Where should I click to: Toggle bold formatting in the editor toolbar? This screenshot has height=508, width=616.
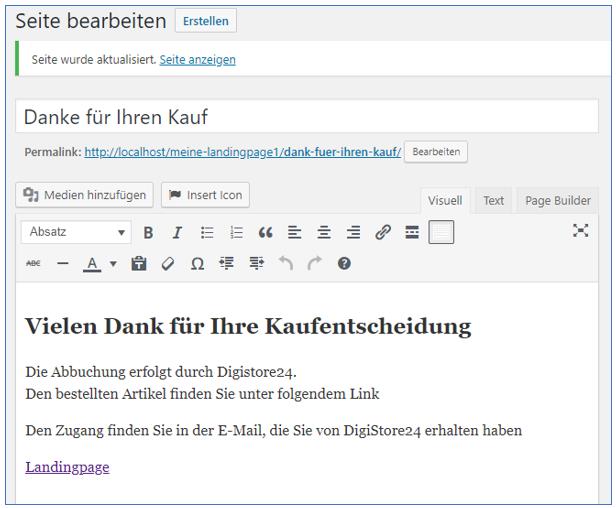(x=148, y=232)
